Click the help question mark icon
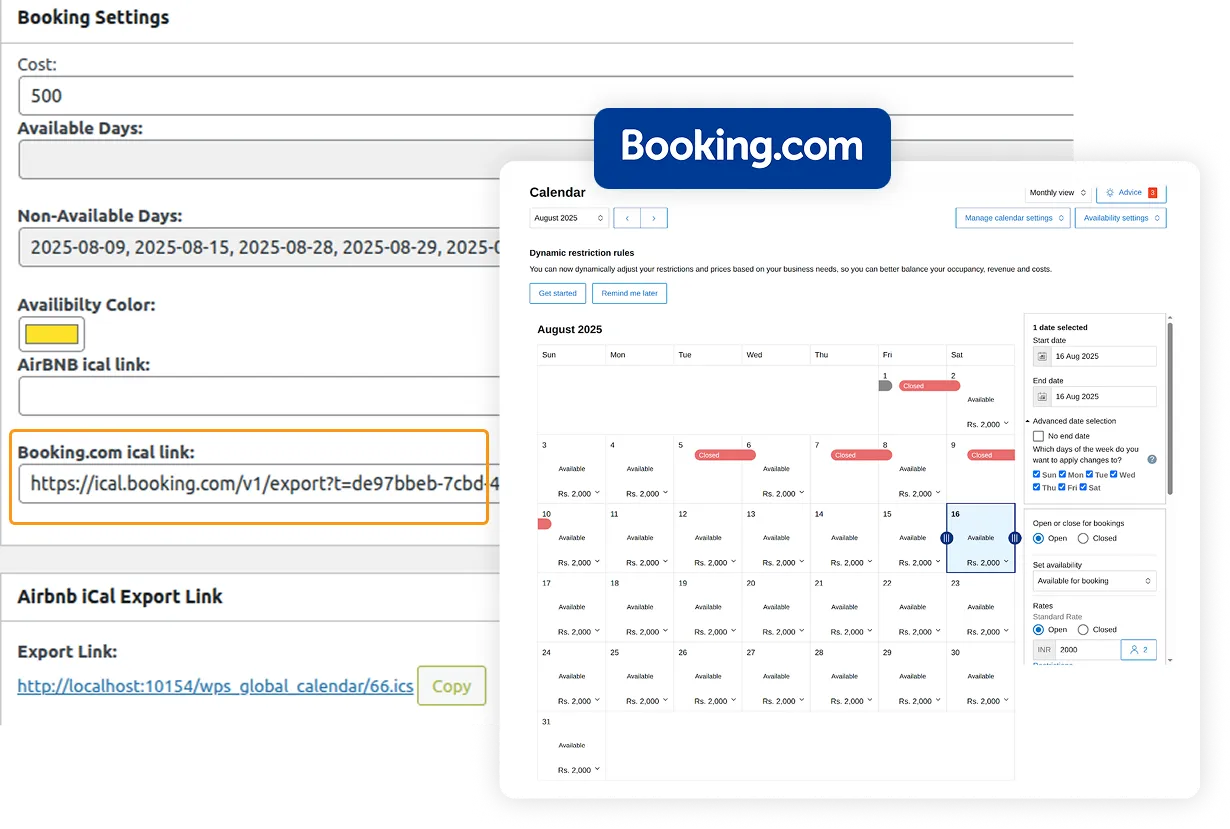Screen dimensions: 1230x829 click(1152, 459)
